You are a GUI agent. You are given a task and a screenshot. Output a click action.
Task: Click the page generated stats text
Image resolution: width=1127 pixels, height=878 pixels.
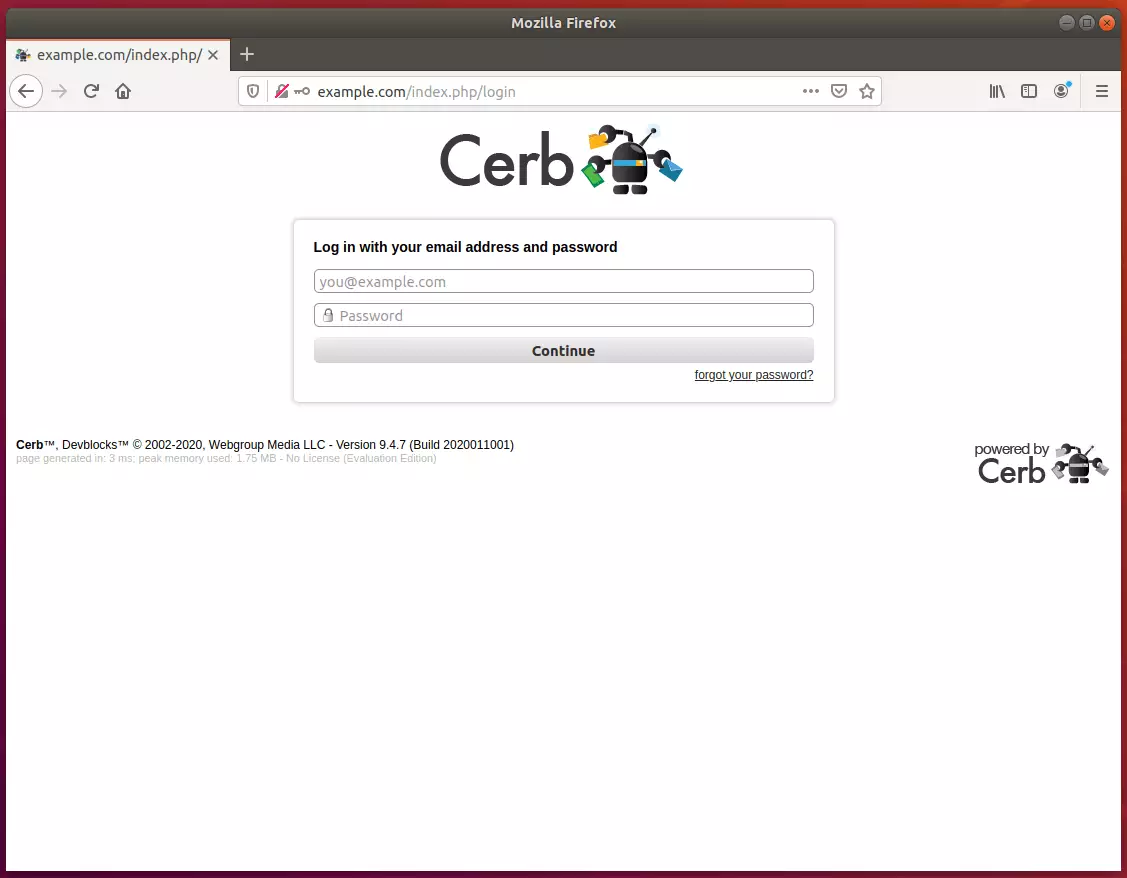[226, 458]
